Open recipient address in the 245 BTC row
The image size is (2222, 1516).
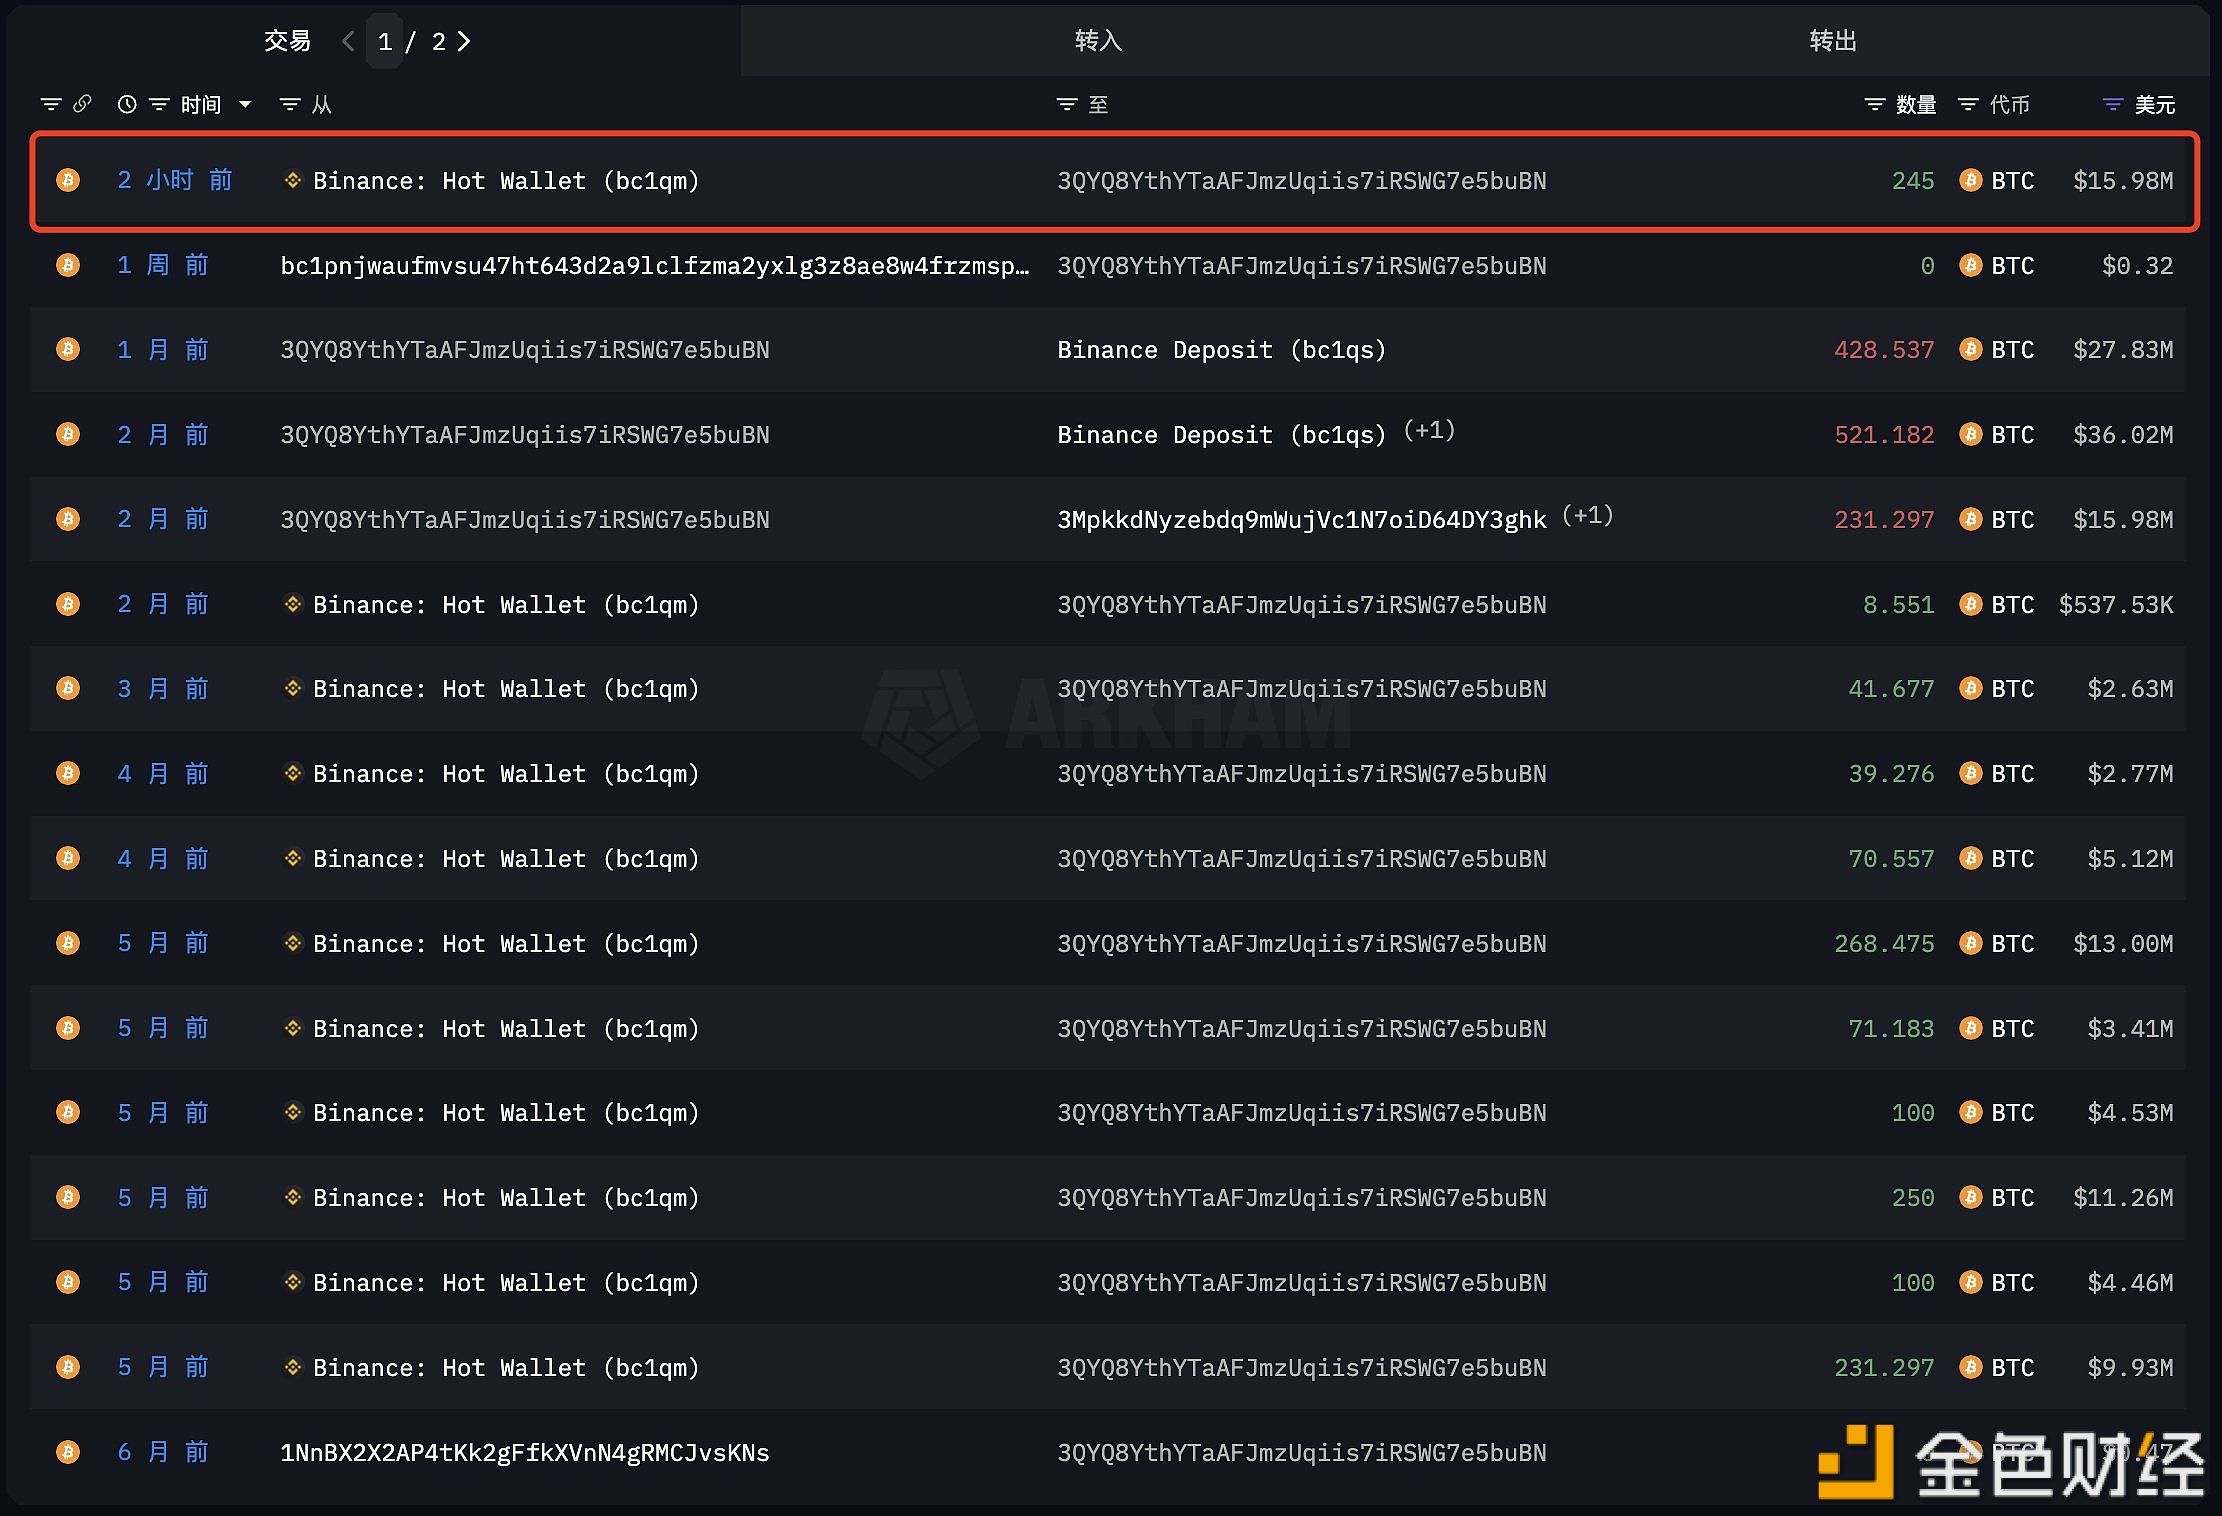tap(1302, 181)
